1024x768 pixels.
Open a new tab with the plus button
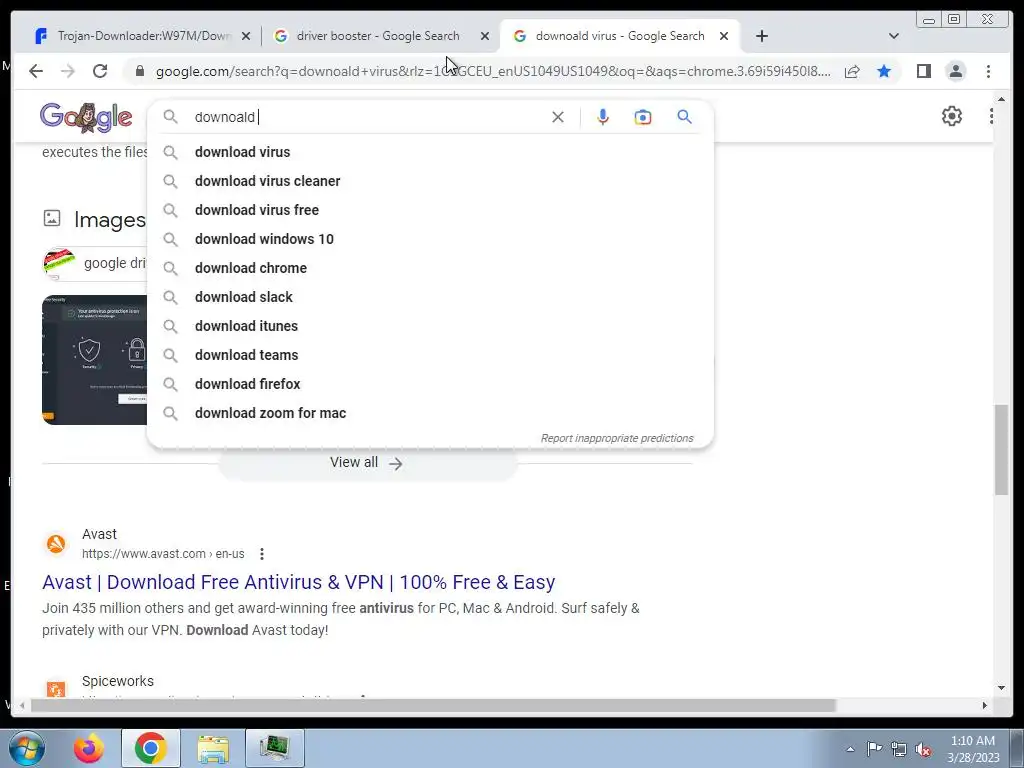coord(761,36)
